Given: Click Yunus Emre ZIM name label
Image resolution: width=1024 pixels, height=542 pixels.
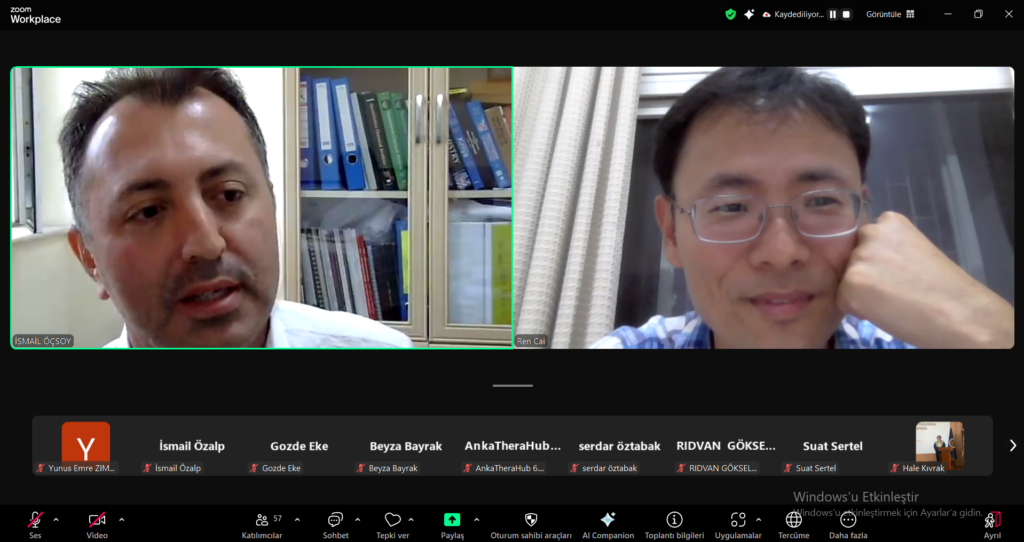Looking at the screenshot, I should pos(81,468).
